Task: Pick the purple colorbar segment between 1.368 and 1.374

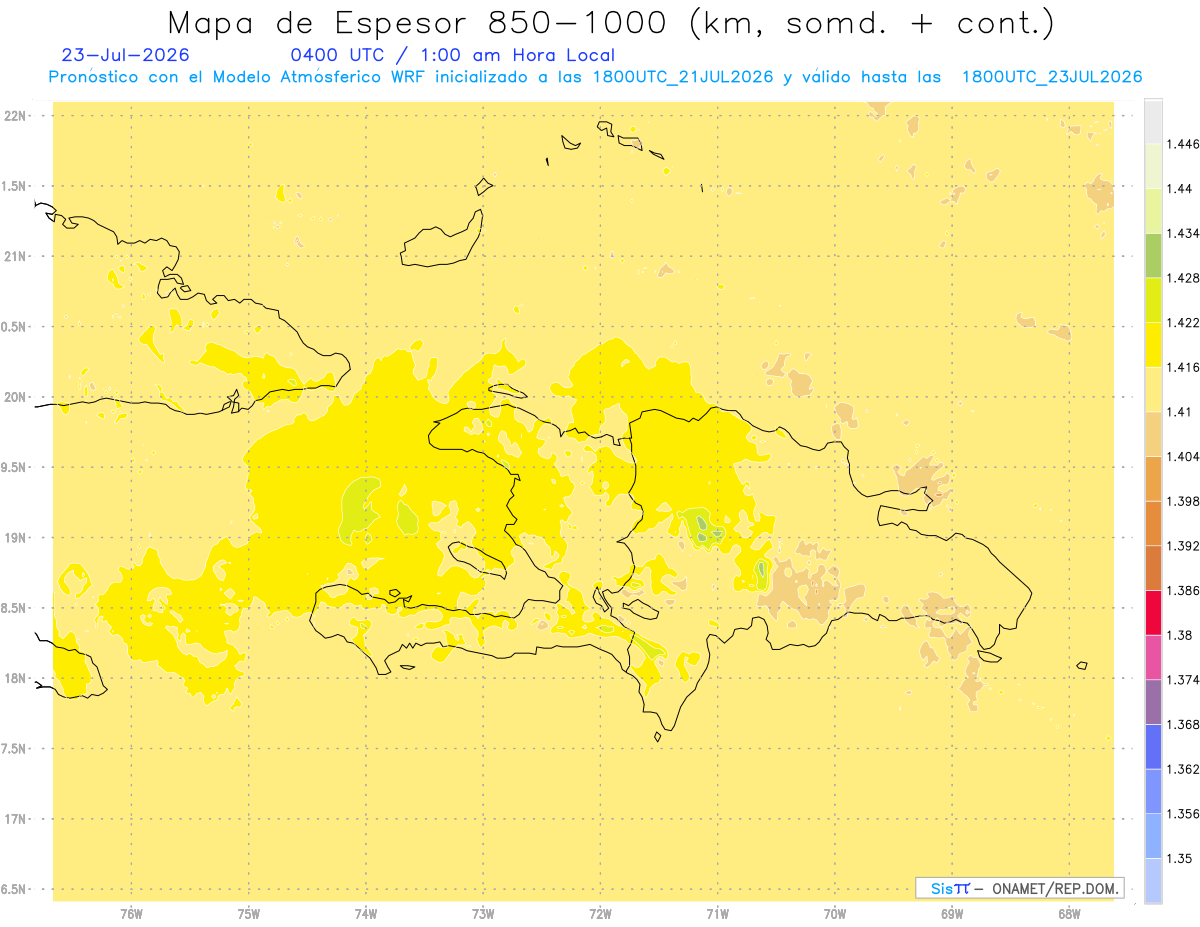Action: tap(1153, 702)
